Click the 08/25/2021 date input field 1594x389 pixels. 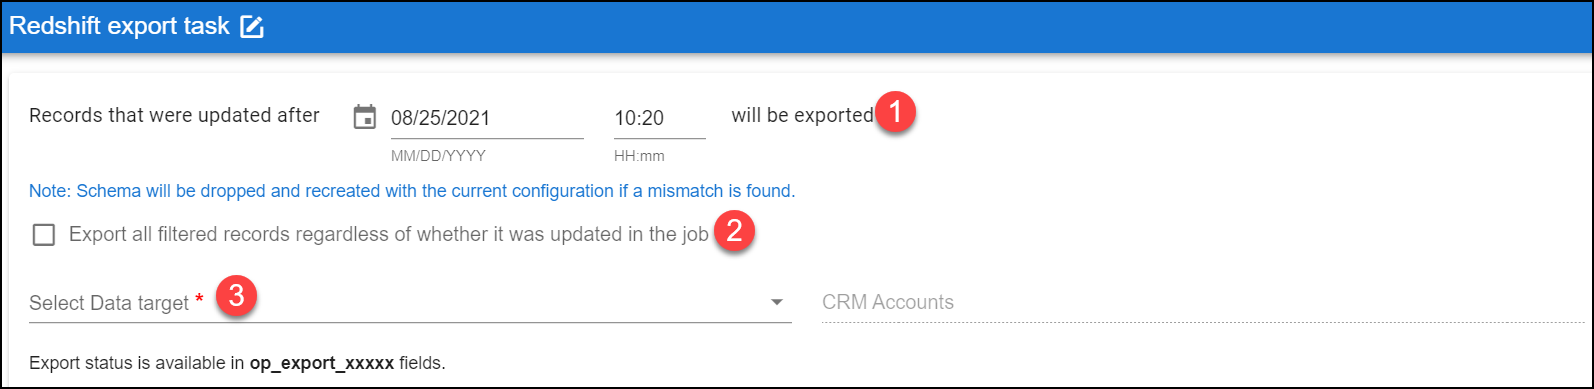487,118
